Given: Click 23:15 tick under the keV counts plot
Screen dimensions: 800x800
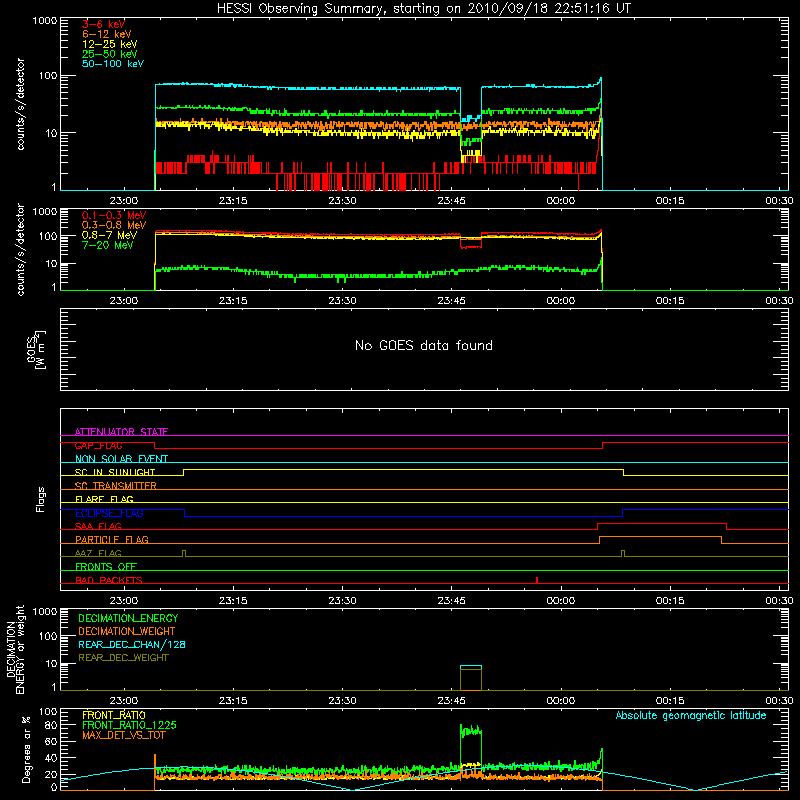Looking at the screenshot, I should pyautogui.click(x=233, y=201).
